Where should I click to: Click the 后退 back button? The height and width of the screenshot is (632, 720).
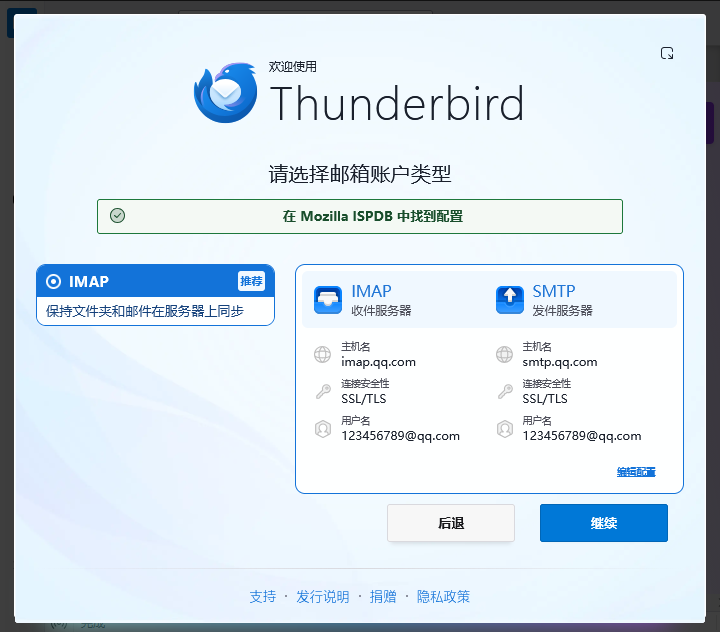coord(451,523)
